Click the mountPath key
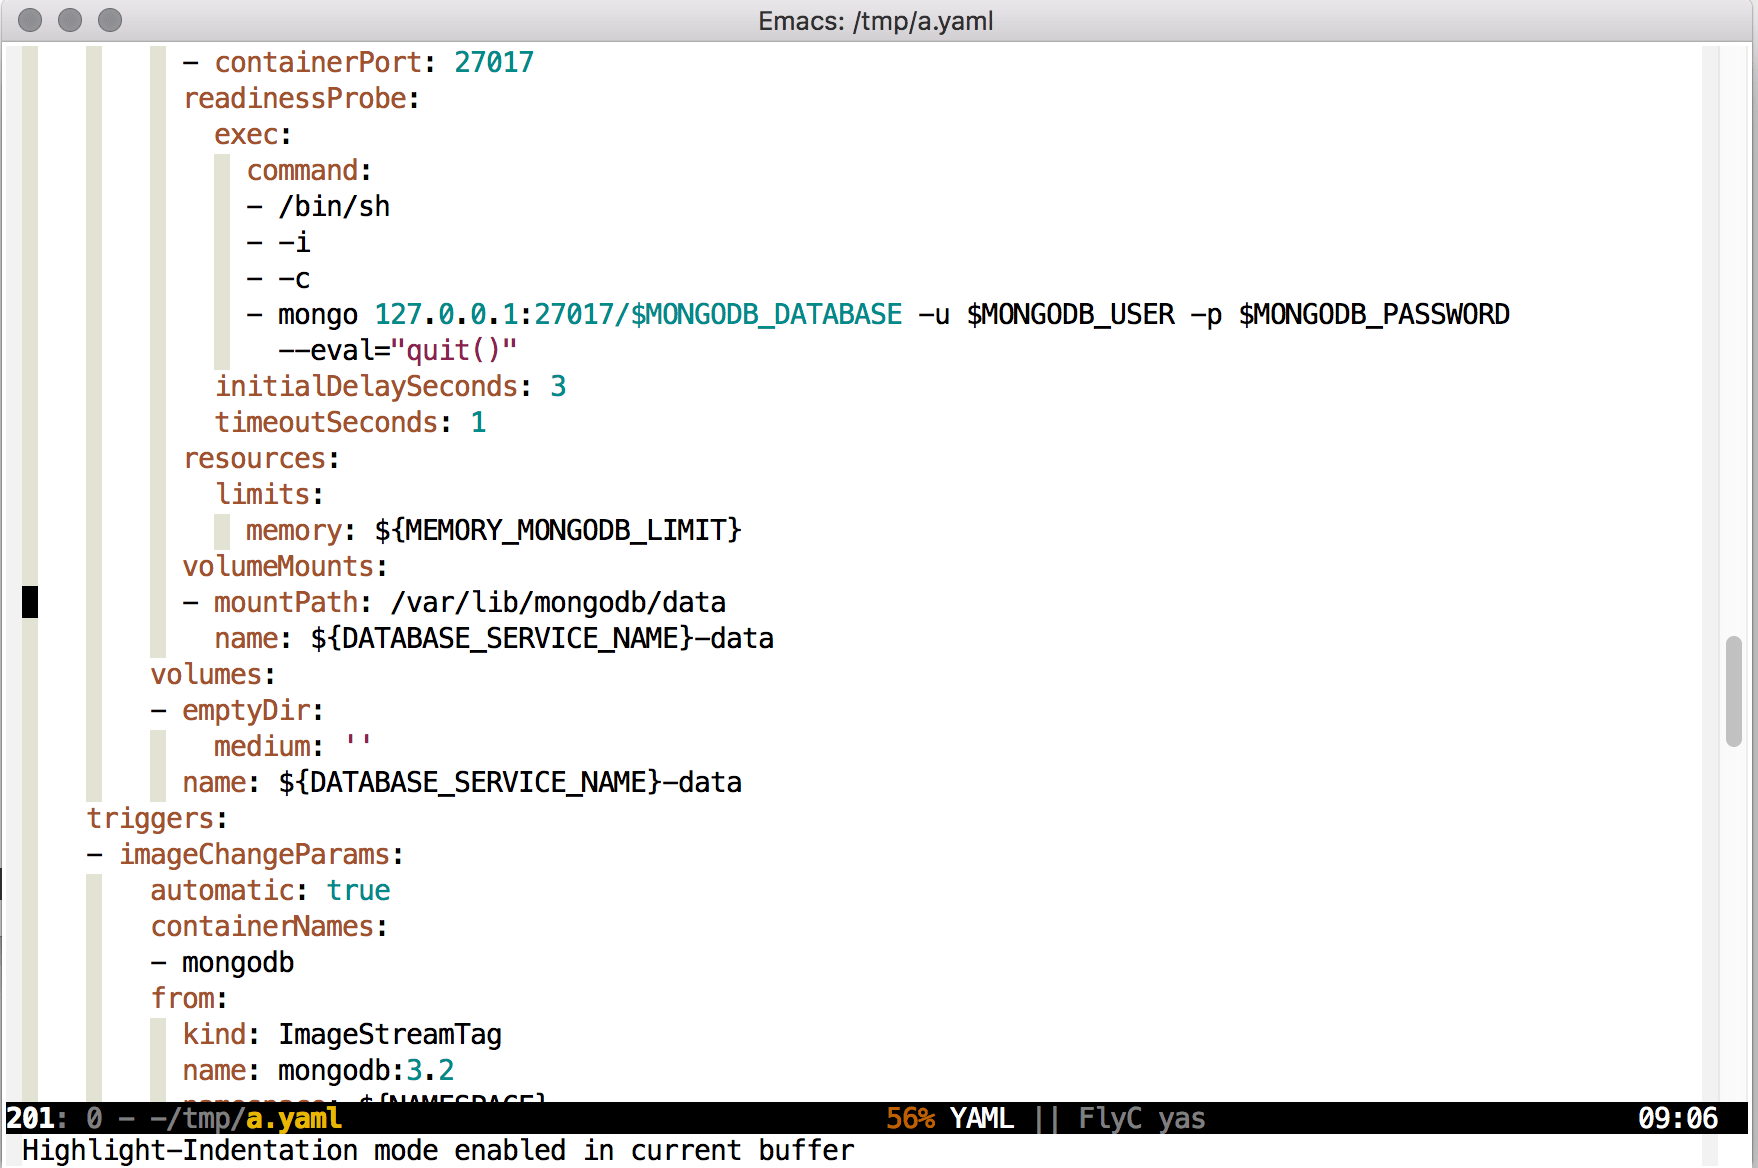This screenshot has width=1758, height=1168. tap(286, 602)
